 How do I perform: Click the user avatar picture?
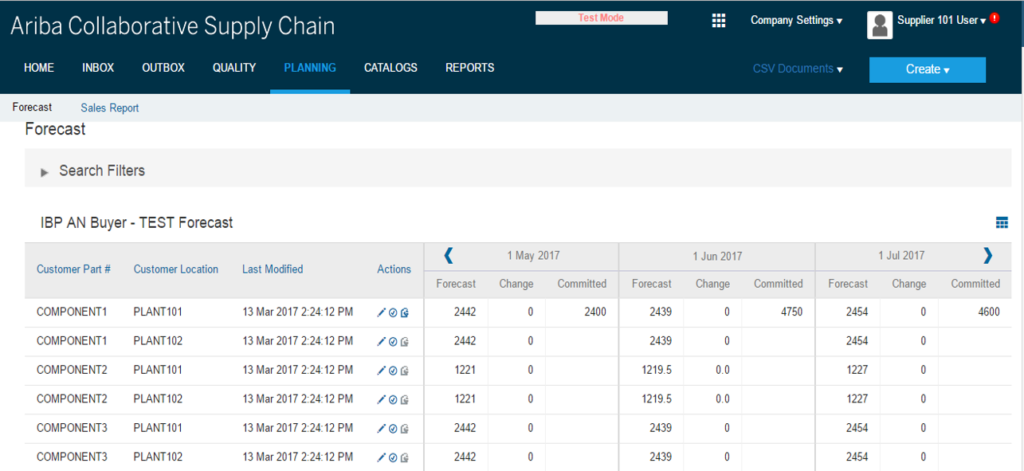[880, 25]
